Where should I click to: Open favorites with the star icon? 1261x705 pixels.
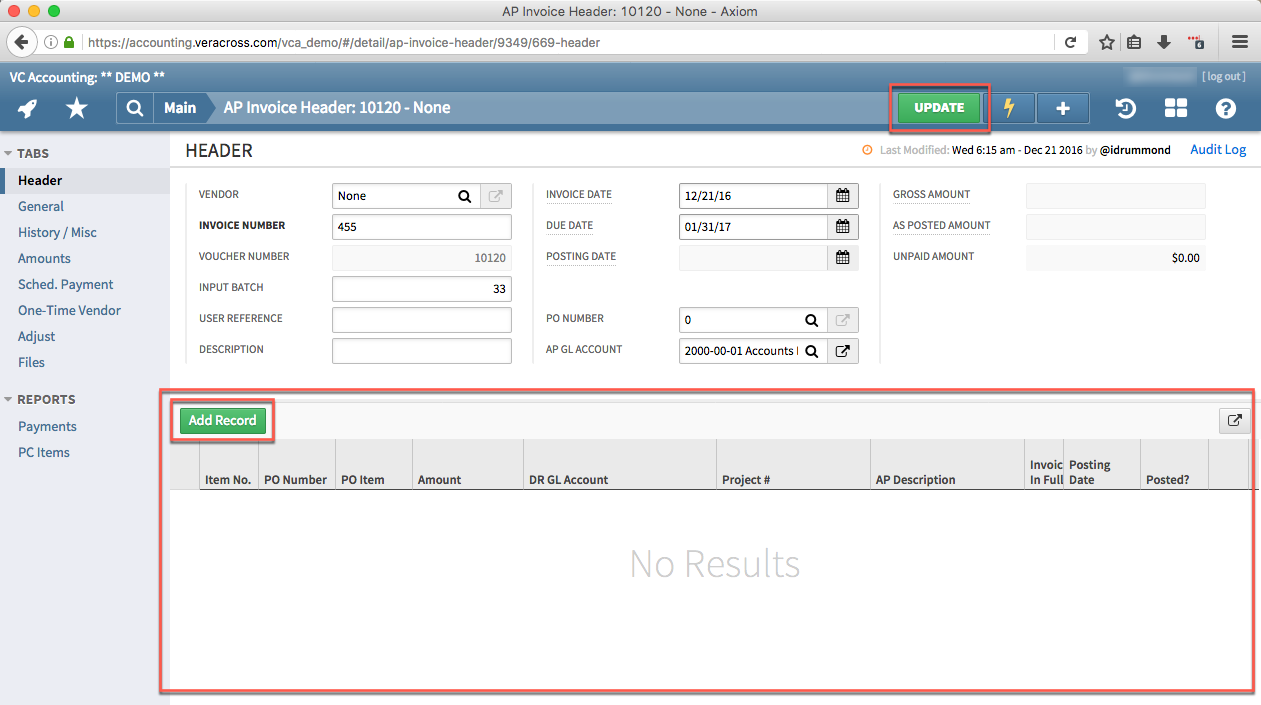[x=76, y=108]
